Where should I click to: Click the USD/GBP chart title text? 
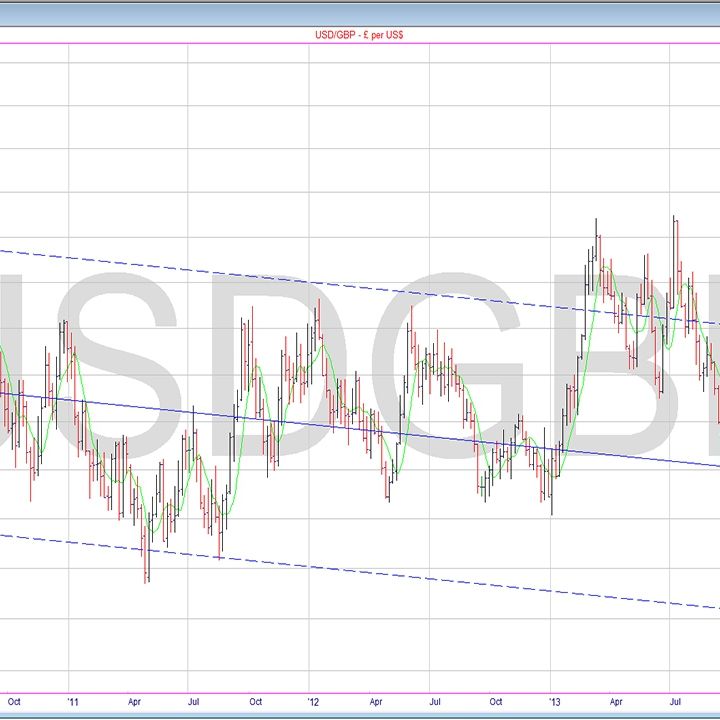click(x=359, y=34)
